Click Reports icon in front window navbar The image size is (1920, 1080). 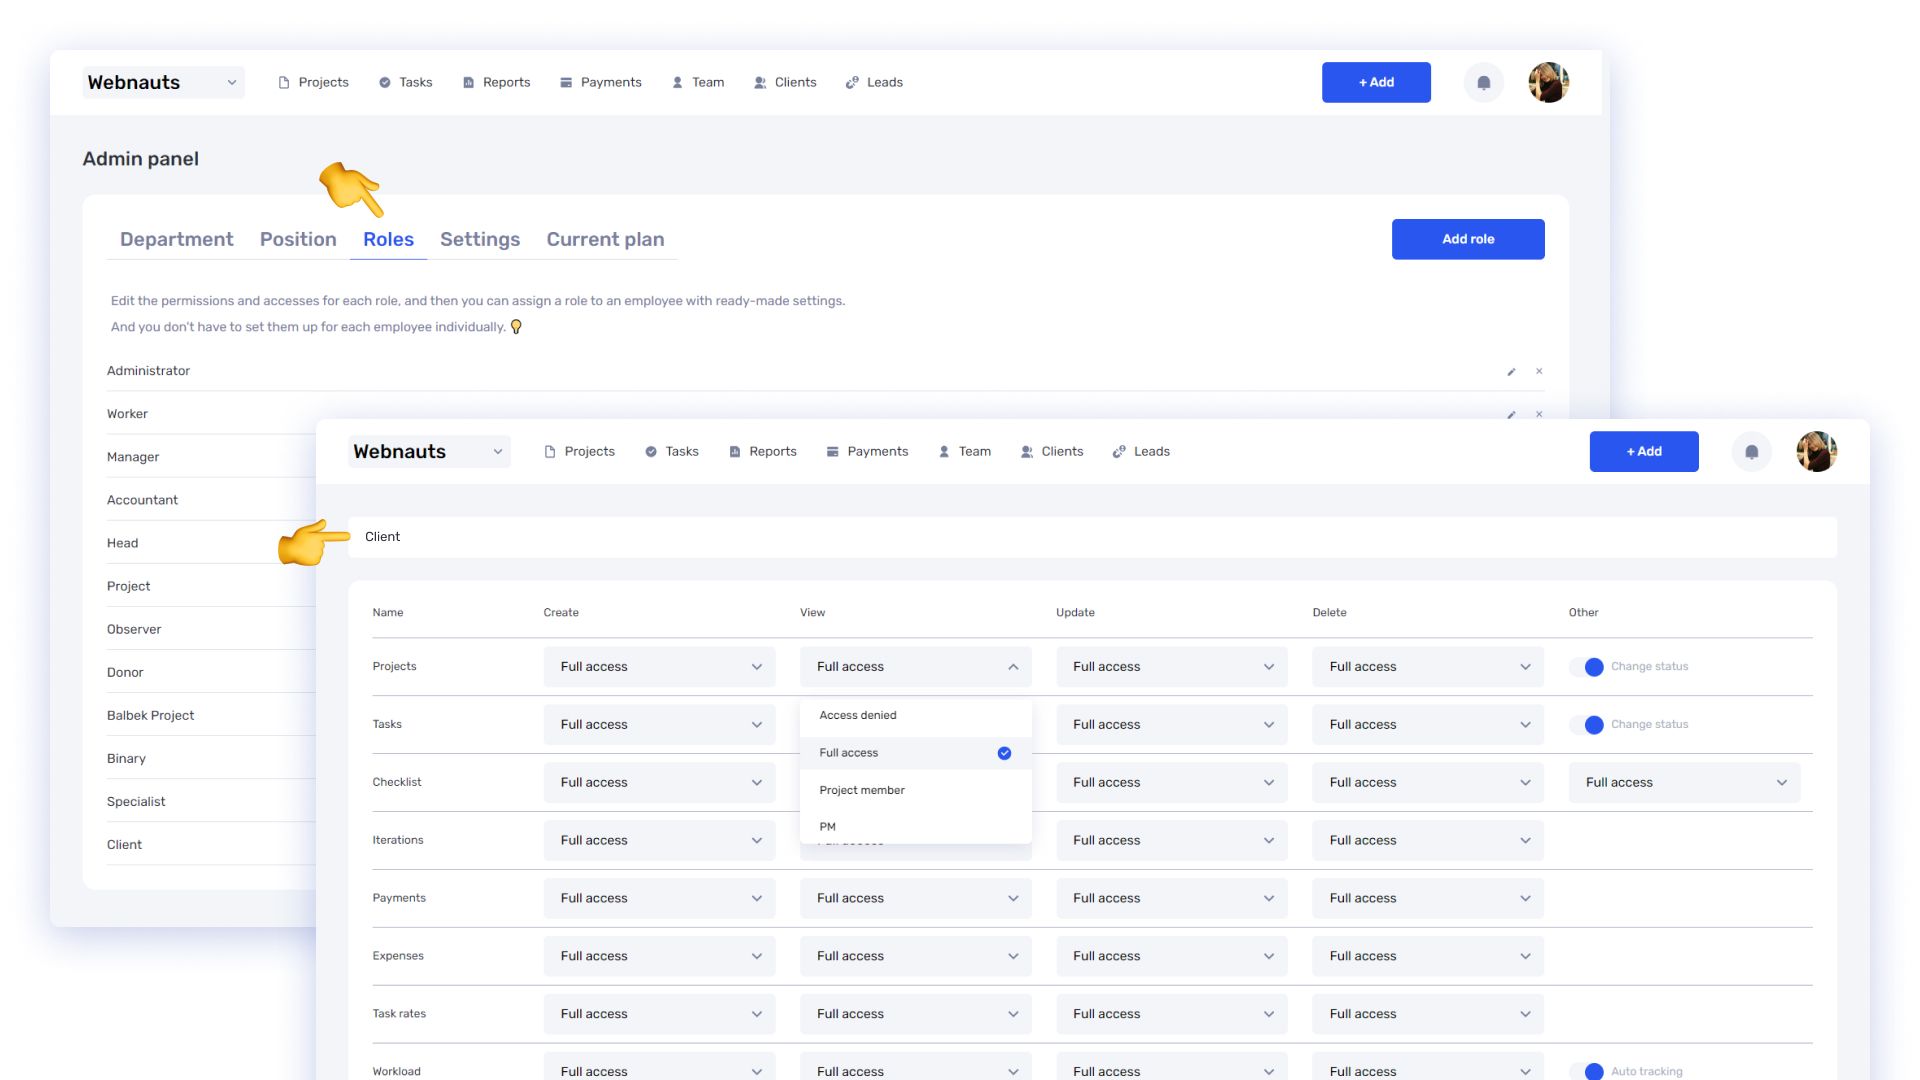point(735,452)
